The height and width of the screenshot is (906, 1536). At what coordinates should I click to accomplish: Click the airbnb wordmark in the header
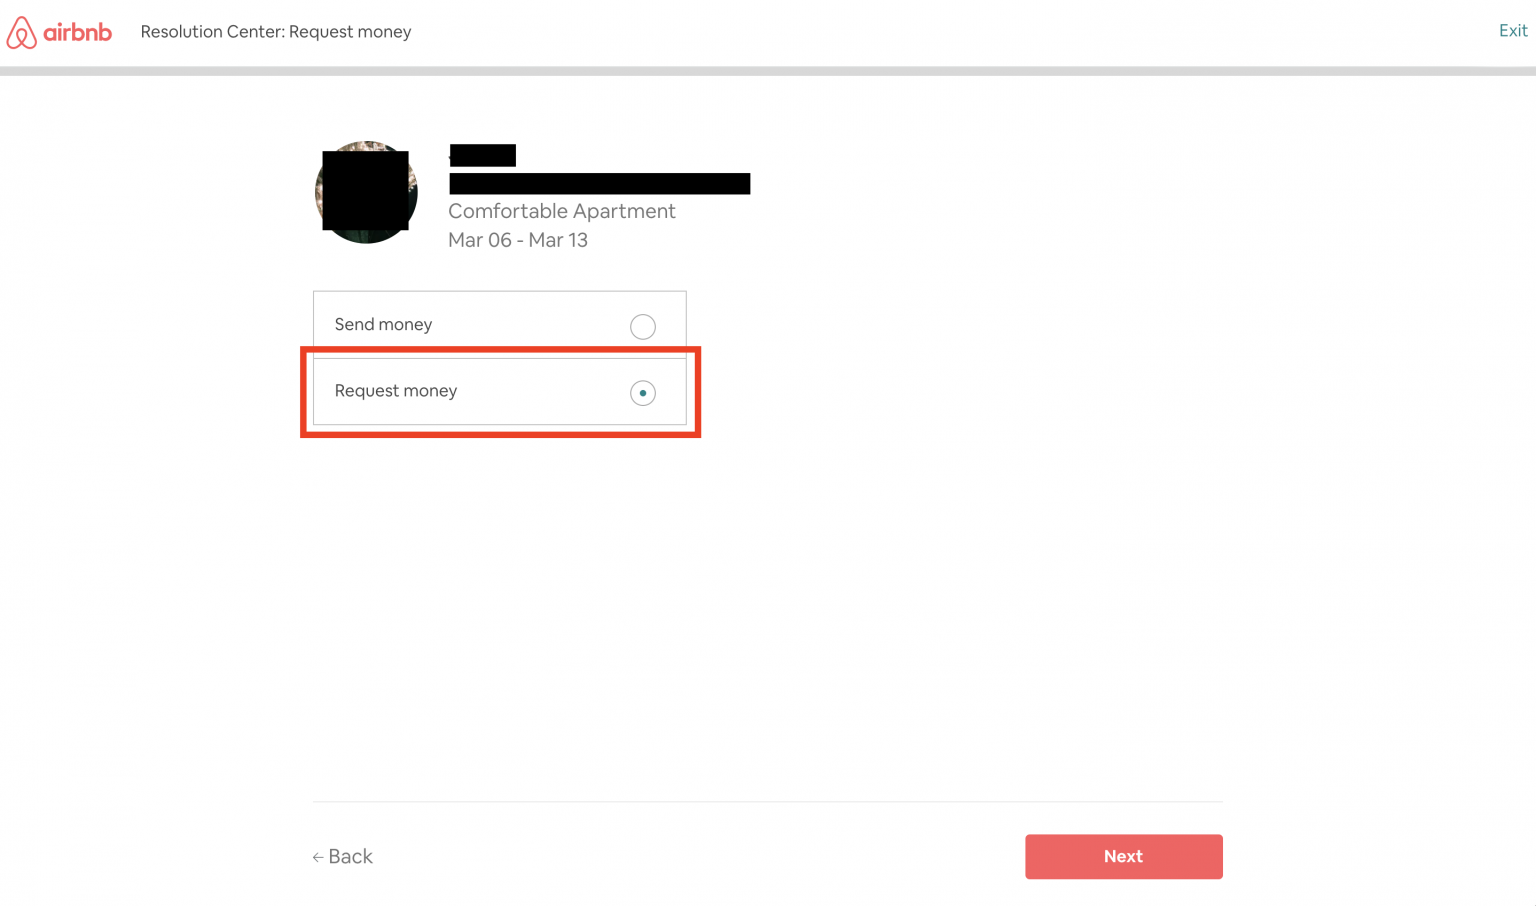coord(77,31)
